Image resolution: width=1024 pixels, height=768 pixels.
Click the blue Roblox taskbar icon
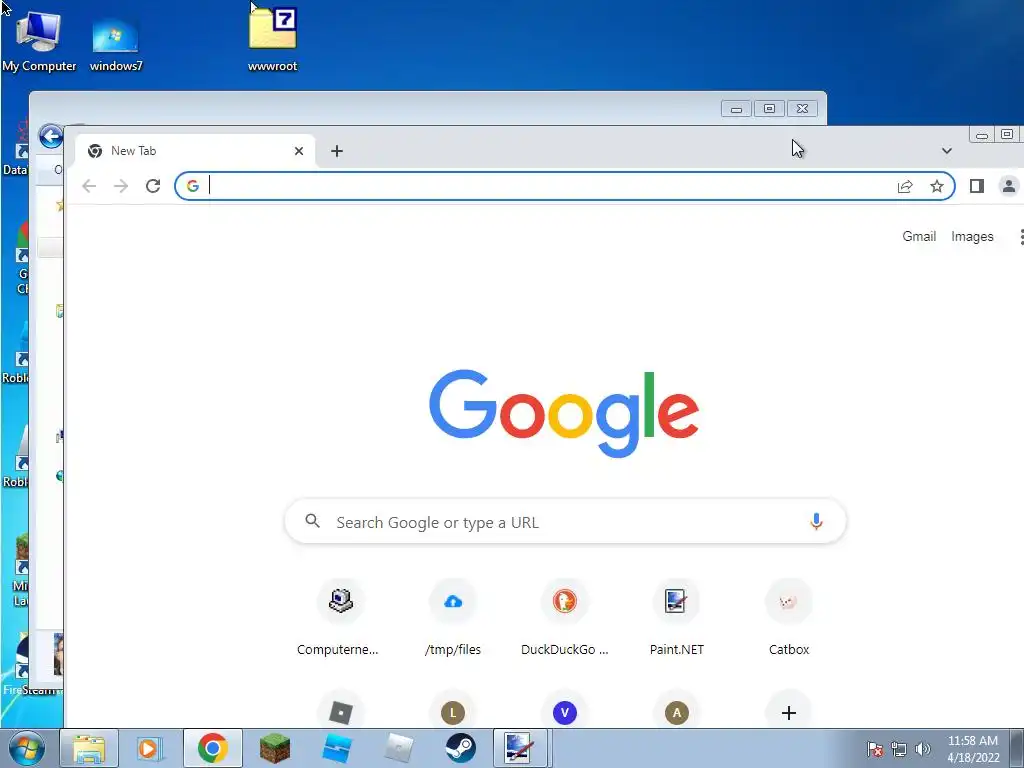point(337,748)
